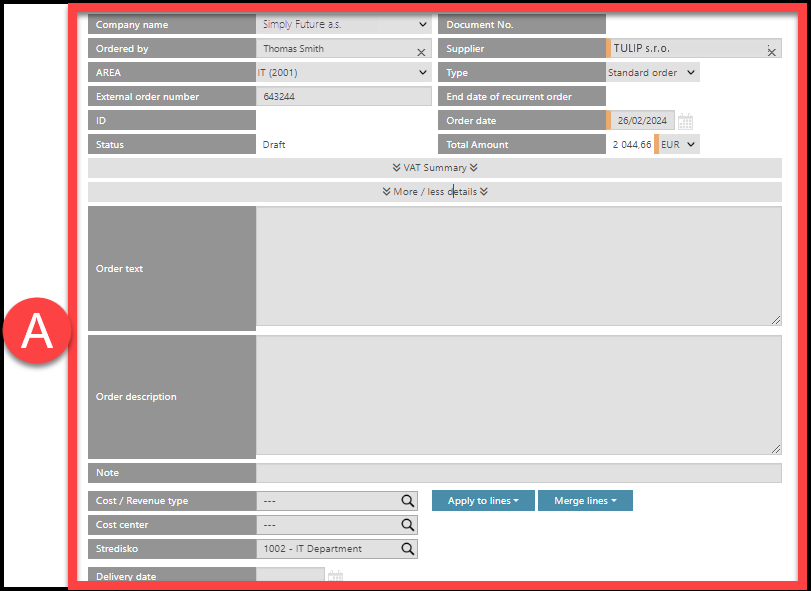Open the Delivery date calendar icon
This screenshot has height=591, width=811.
336,576
